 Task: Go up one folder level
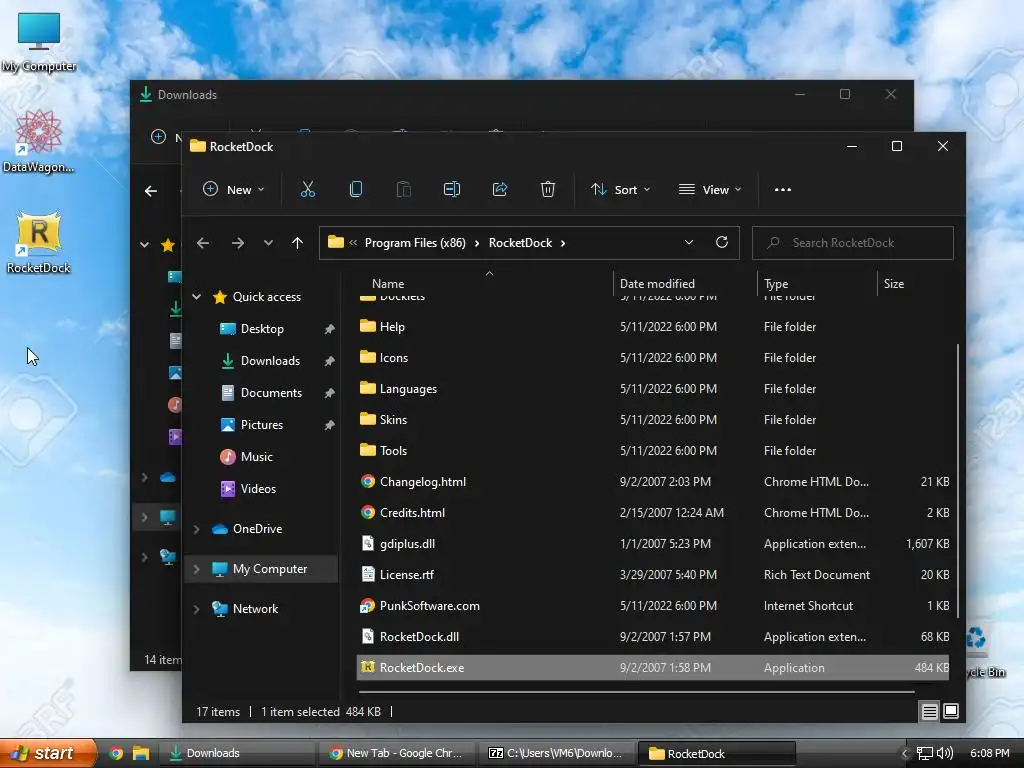tap(298, 243)
